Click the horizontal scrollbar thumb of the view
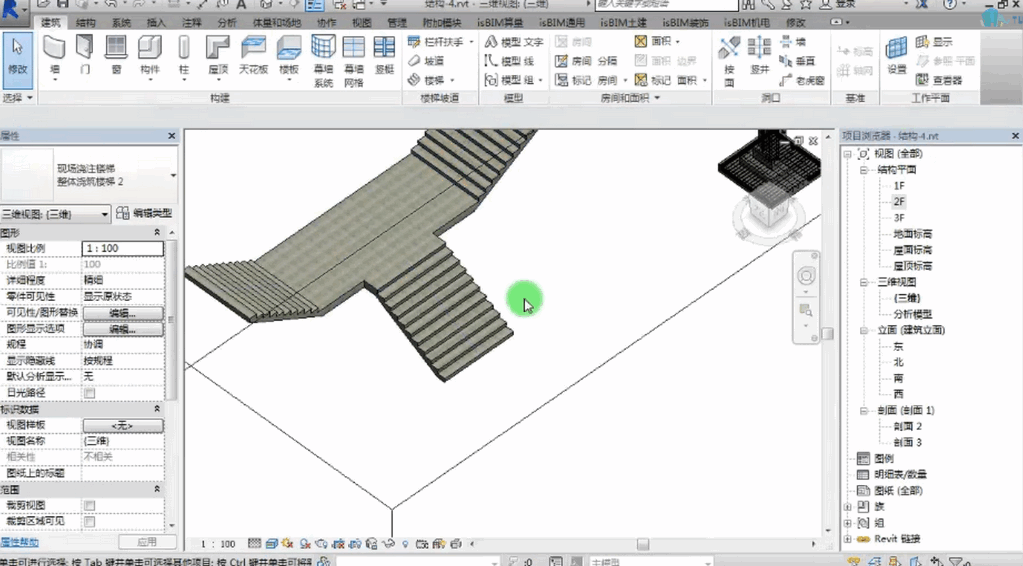1023x566 pixels. point(643,544)
